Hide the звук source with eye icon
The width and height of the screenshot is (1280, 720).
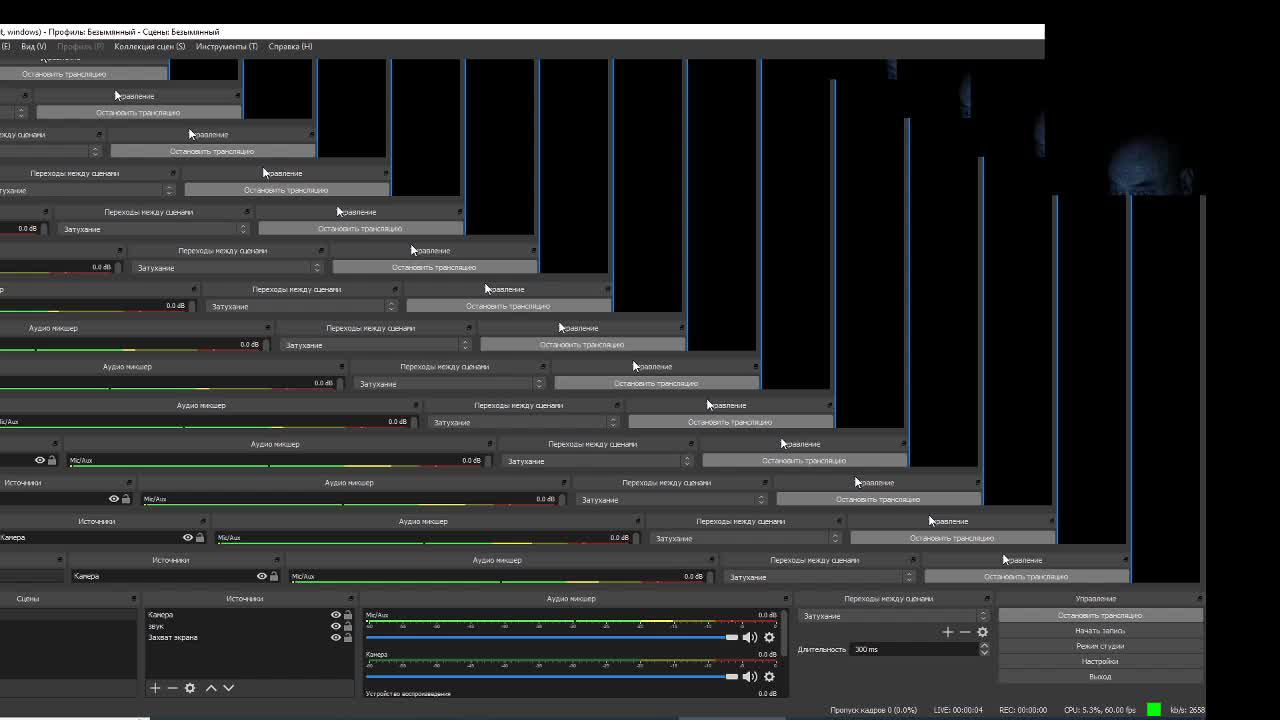(x=336, y=626)
